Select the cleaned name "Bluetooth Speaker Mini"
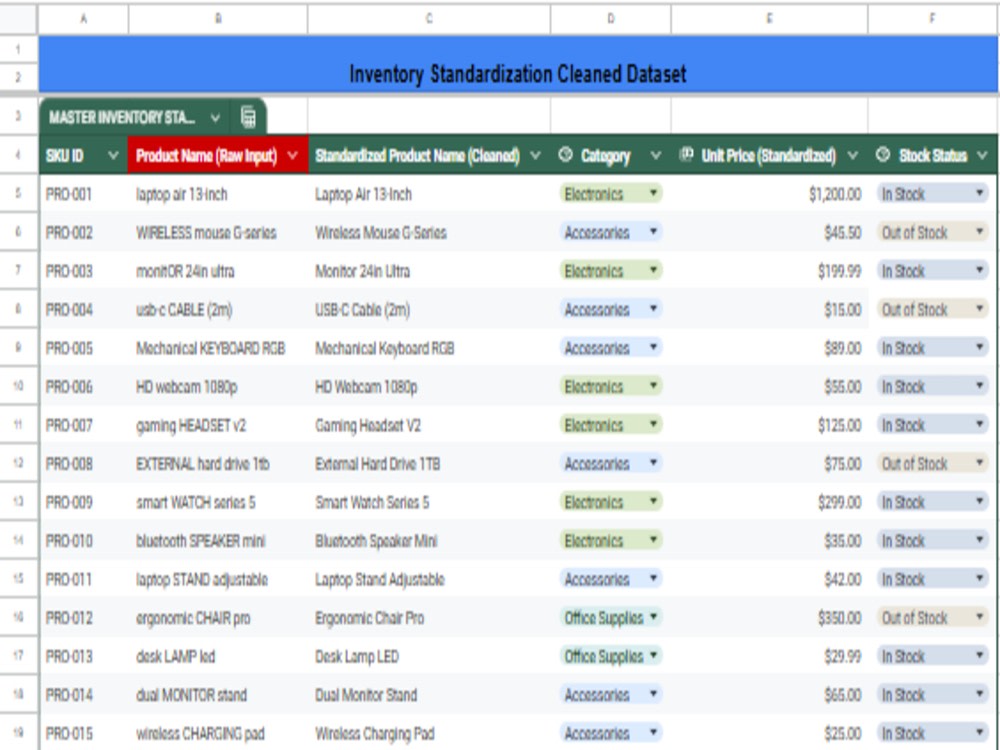Screen dimensions: 1000x750 point(429,541)
